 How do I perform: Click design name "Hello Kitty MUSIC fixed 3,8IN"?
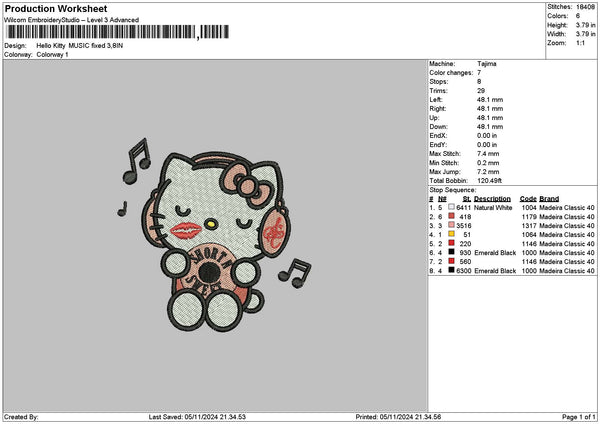80,46
